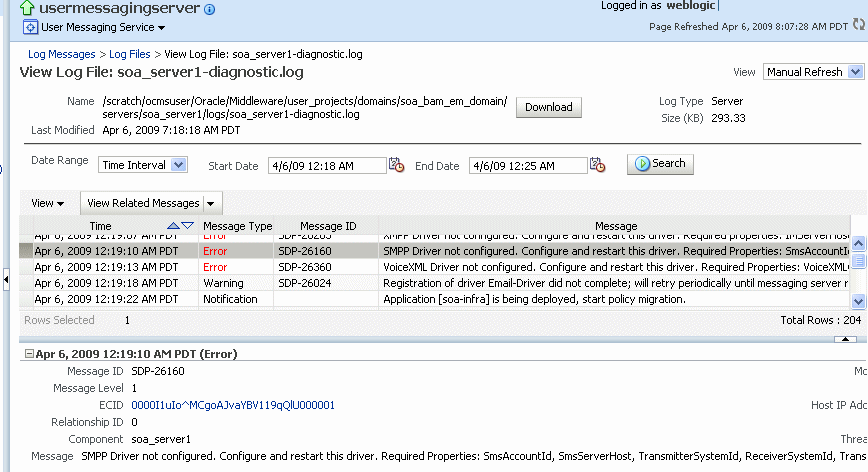Image resolution: width=868 pixels, height=472 pixels.
Task: Open the Manual Refresh view dropdown
Action: click(813, 72)
